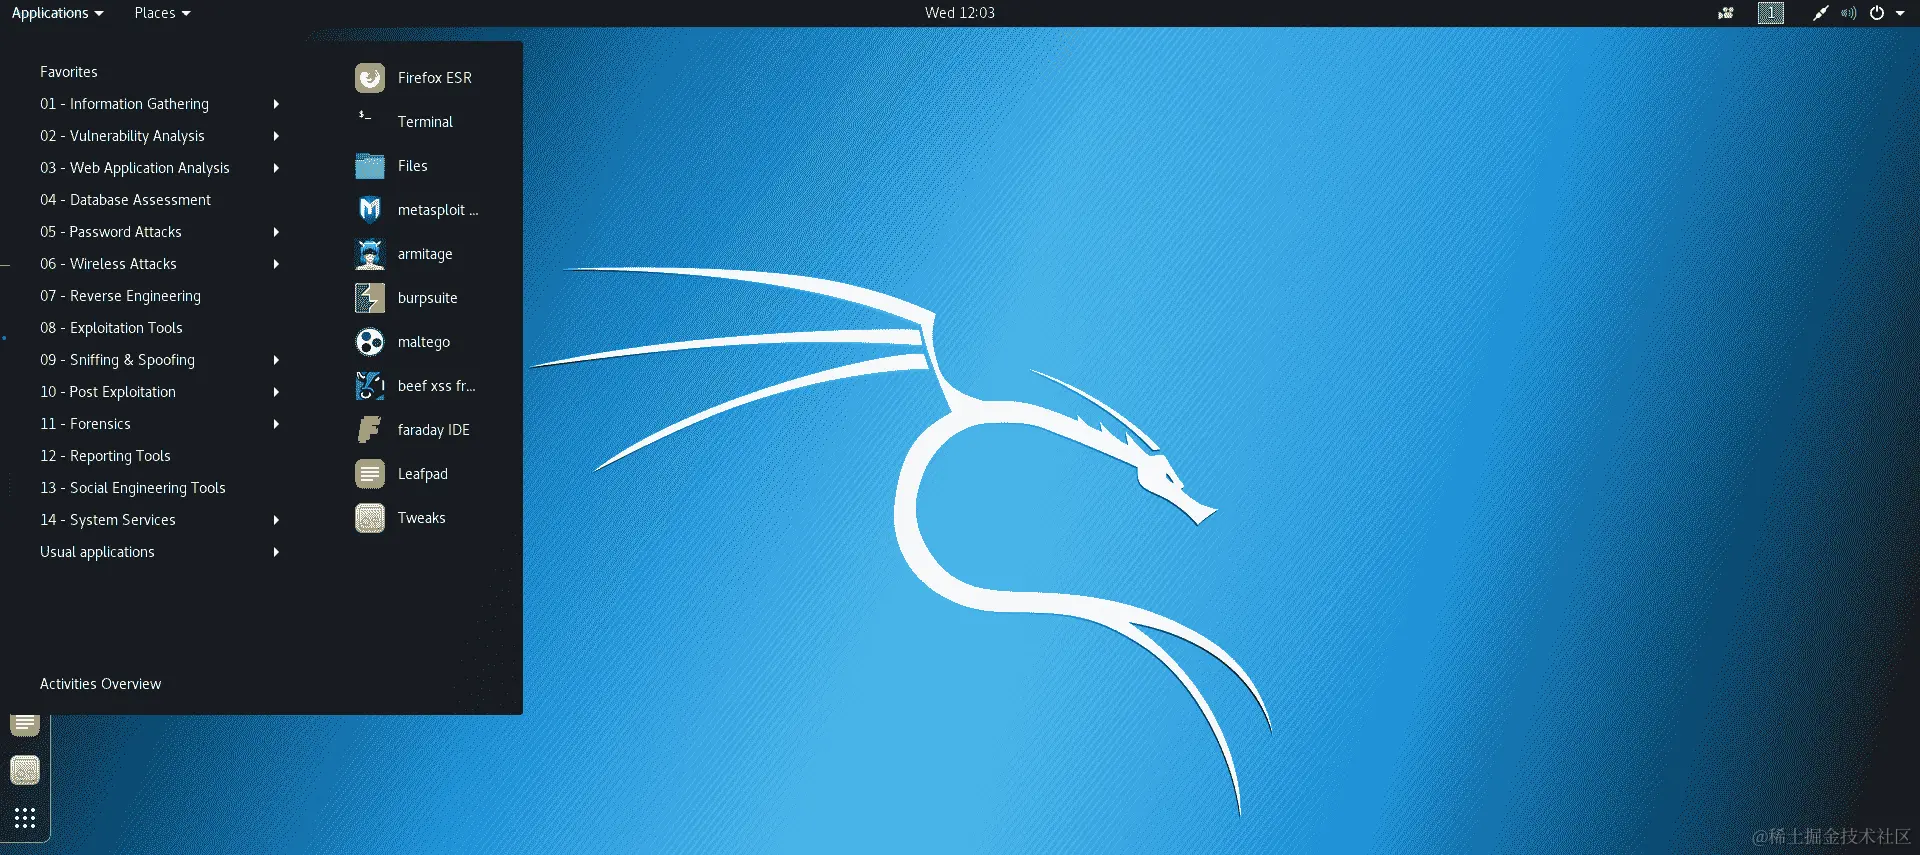
Task: Click the 06 - Wireless Attacks label
Action: (108, 264)
